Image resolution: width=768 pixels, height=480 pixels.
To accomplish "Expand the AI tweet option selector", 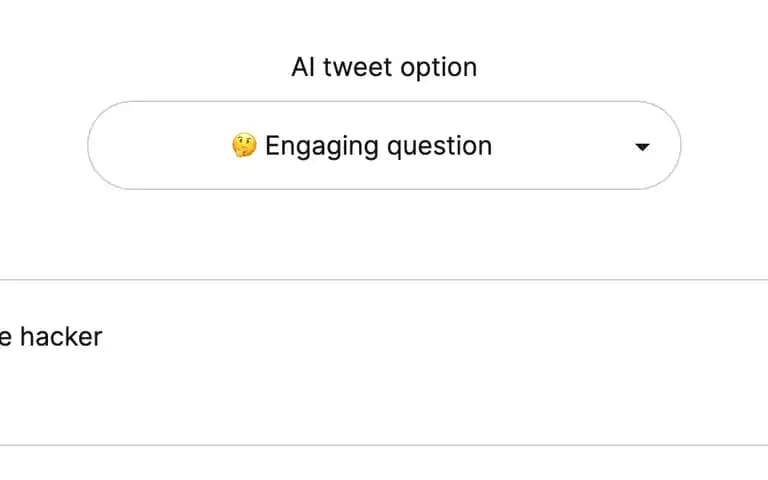I will pos(384,145).
